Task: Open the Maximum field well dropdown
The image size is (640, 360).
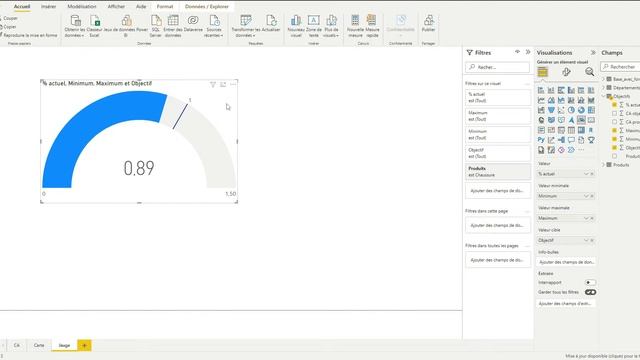Action: (586, 218)
